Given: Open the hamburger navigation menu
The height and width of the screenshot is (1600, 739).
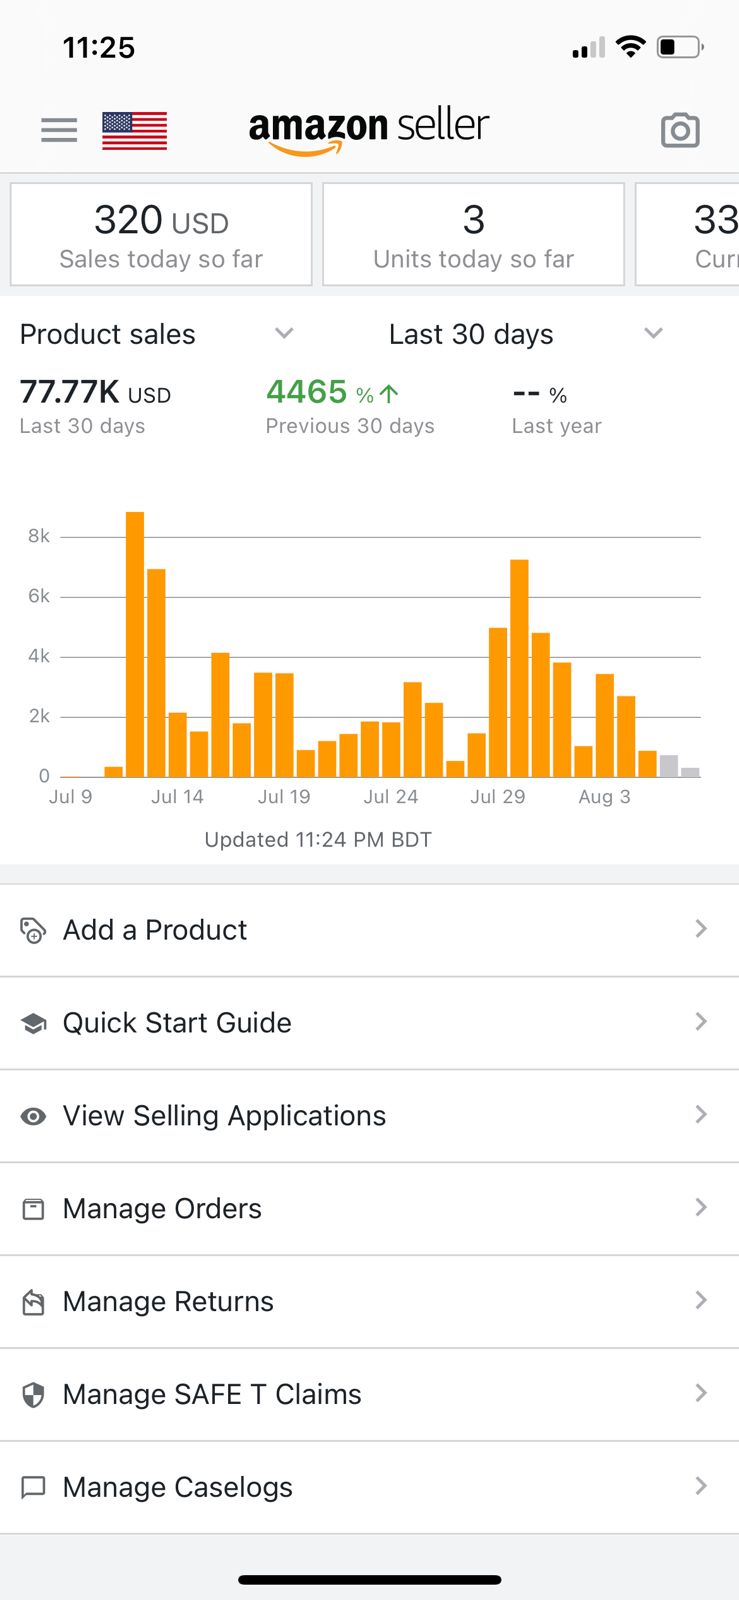Looking at the screenshot, I should coord(59,131).
